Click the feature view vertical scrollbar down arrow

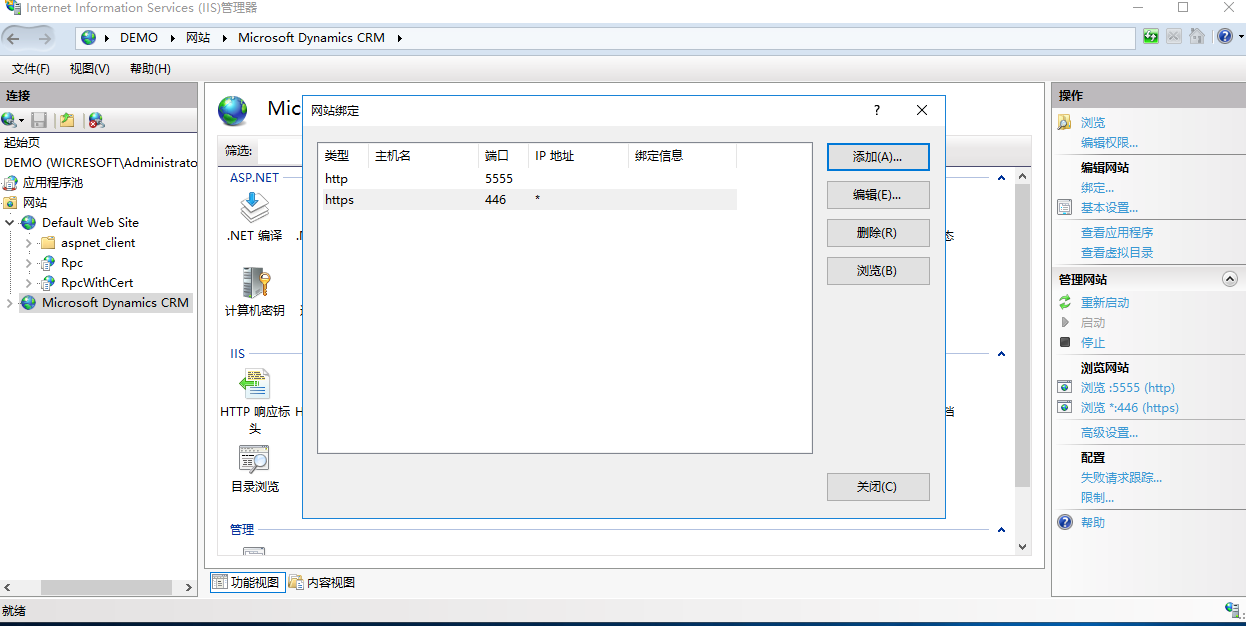tap(1022, 547)
